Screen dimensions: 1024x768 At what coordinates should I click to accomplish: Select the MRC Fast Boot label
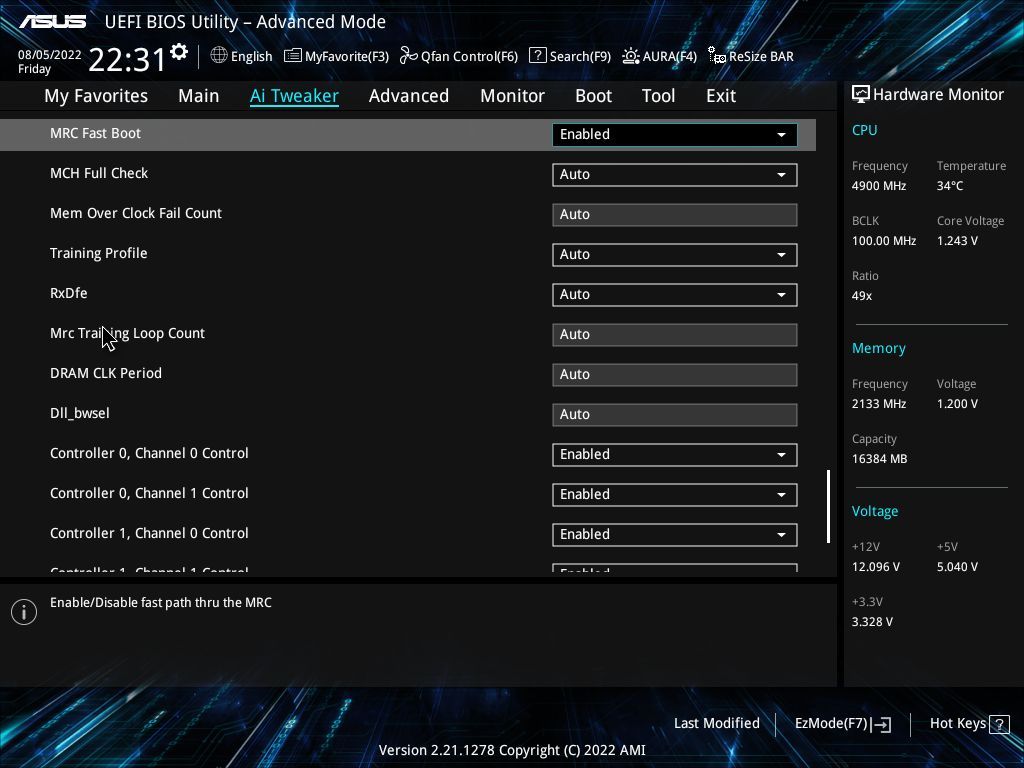point(95,133)
